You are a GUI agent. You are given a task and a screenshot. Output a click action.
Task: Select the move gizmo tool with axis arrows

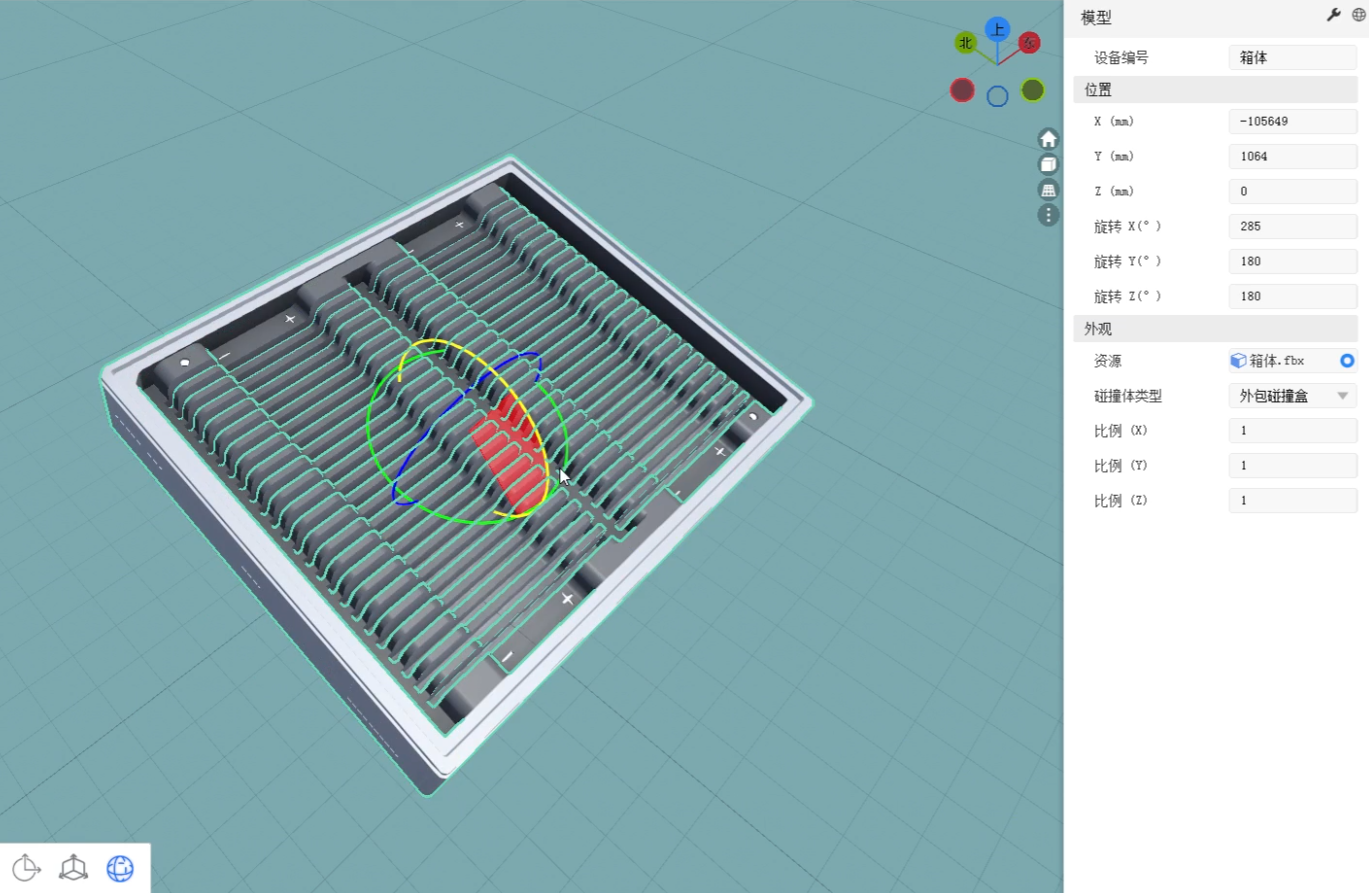(x=26, y=868)
